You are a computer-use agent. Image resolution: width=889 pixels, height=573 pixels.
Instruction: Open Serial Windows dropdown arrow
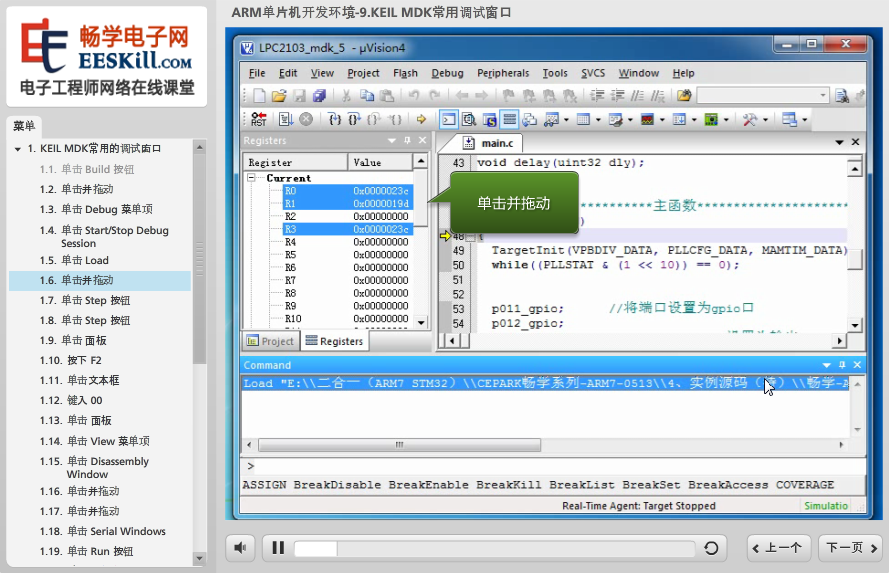(630, 120)
